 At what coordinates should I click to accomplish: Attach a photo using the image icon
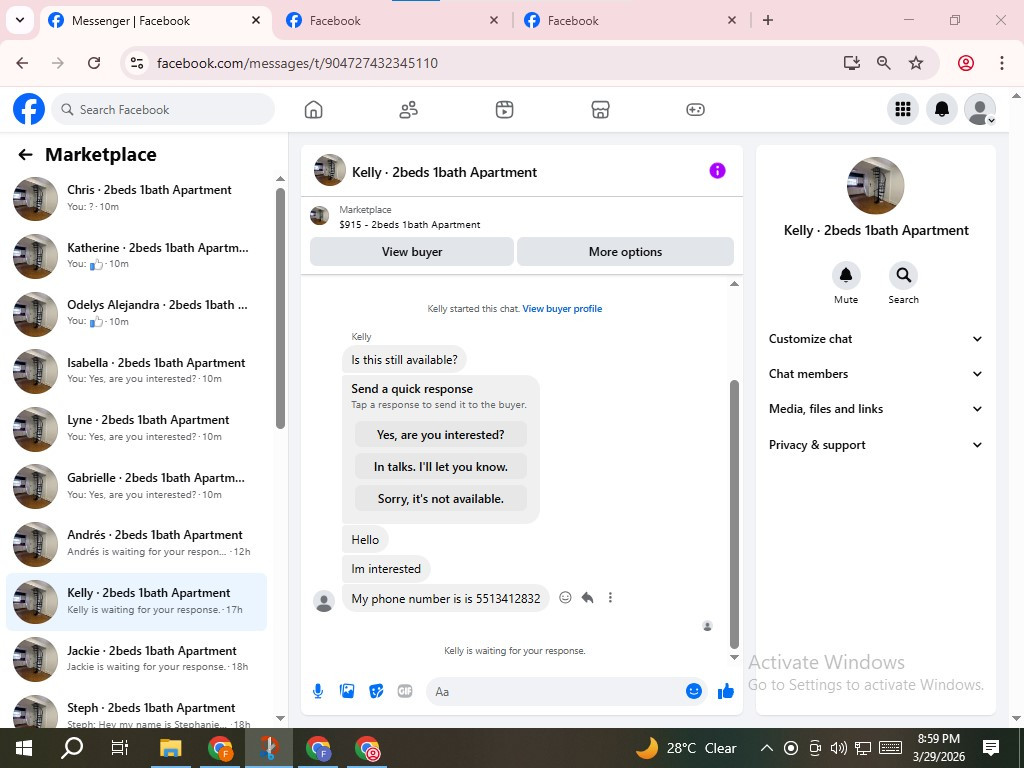click(347, 691)
